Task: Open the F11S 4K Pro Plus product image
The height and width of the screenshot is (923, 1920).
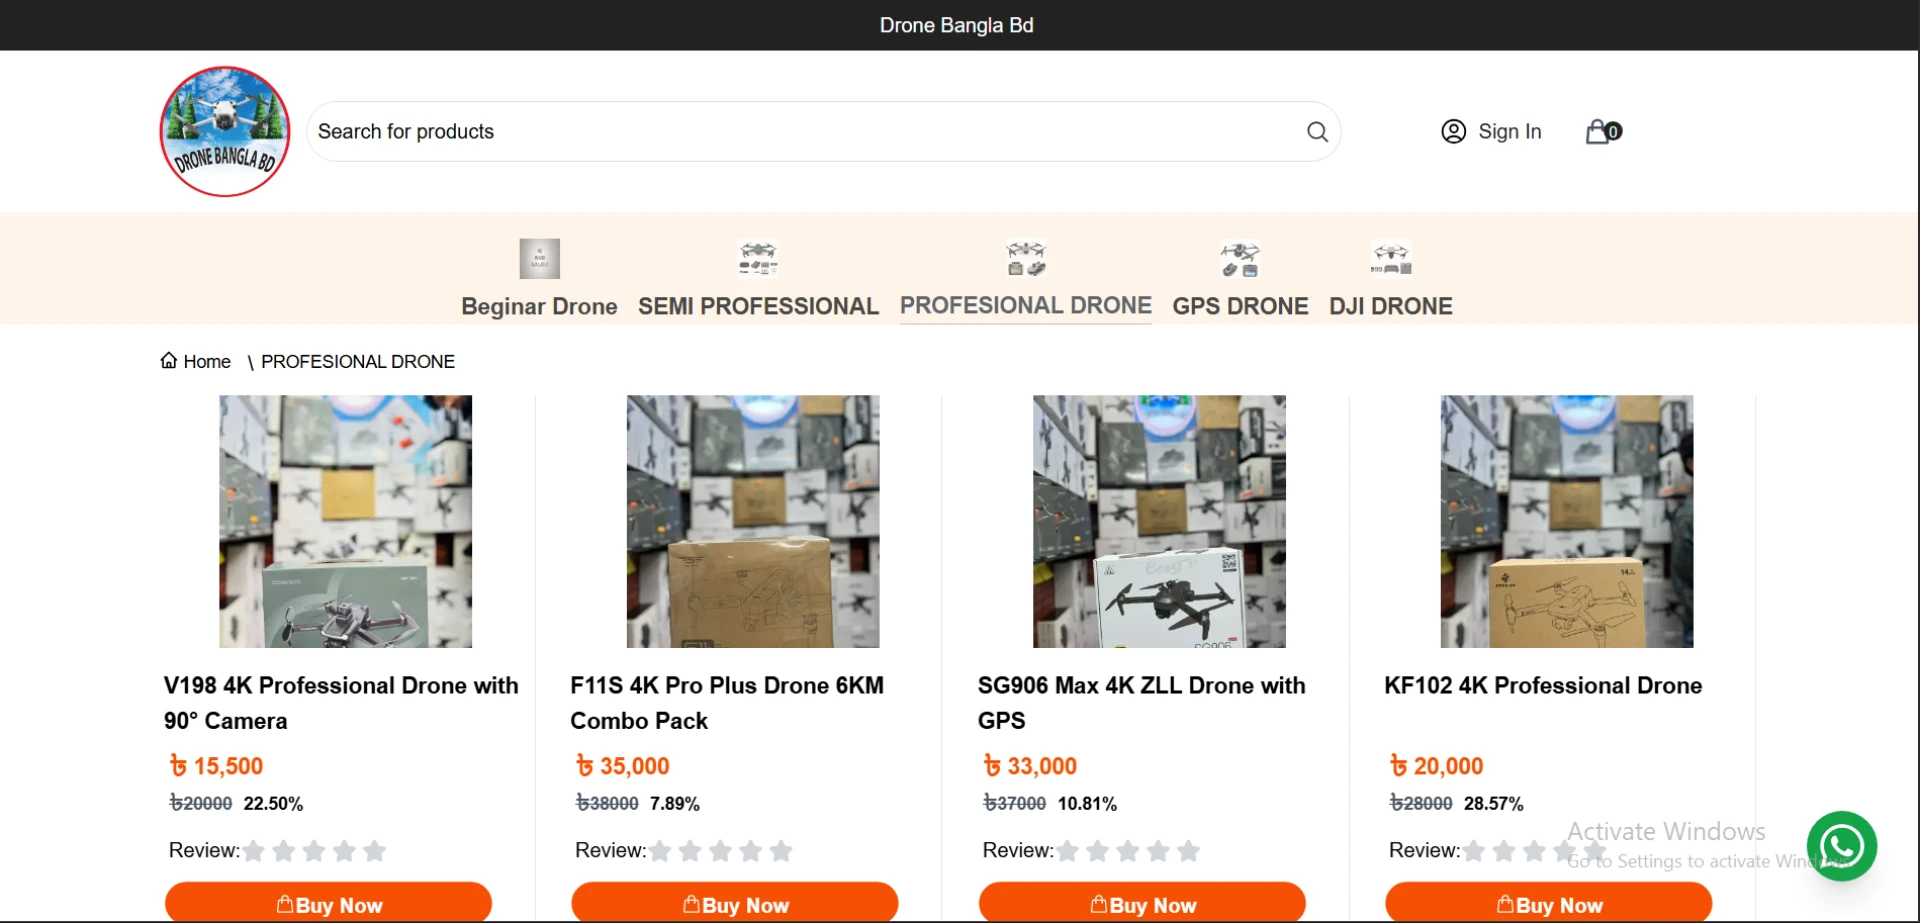Action: [753, 521]
